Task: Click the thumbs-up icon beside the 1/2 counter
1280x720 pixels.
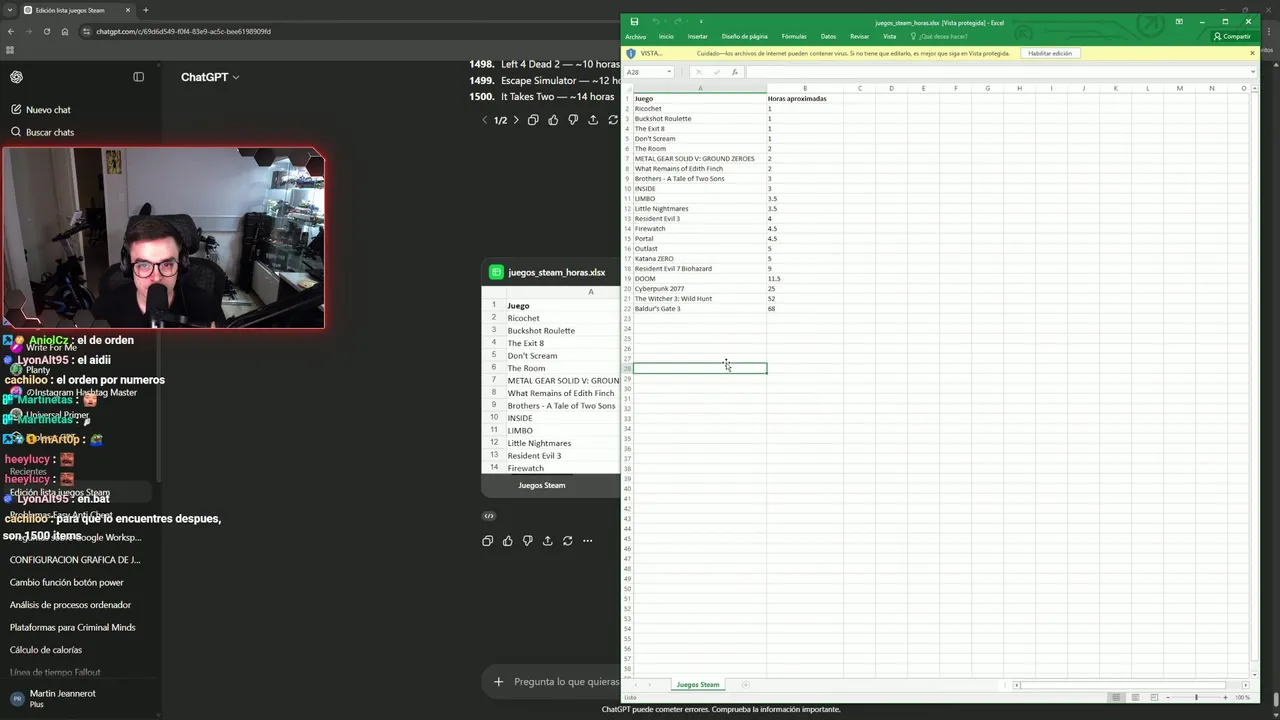Action: coord(553,120)
